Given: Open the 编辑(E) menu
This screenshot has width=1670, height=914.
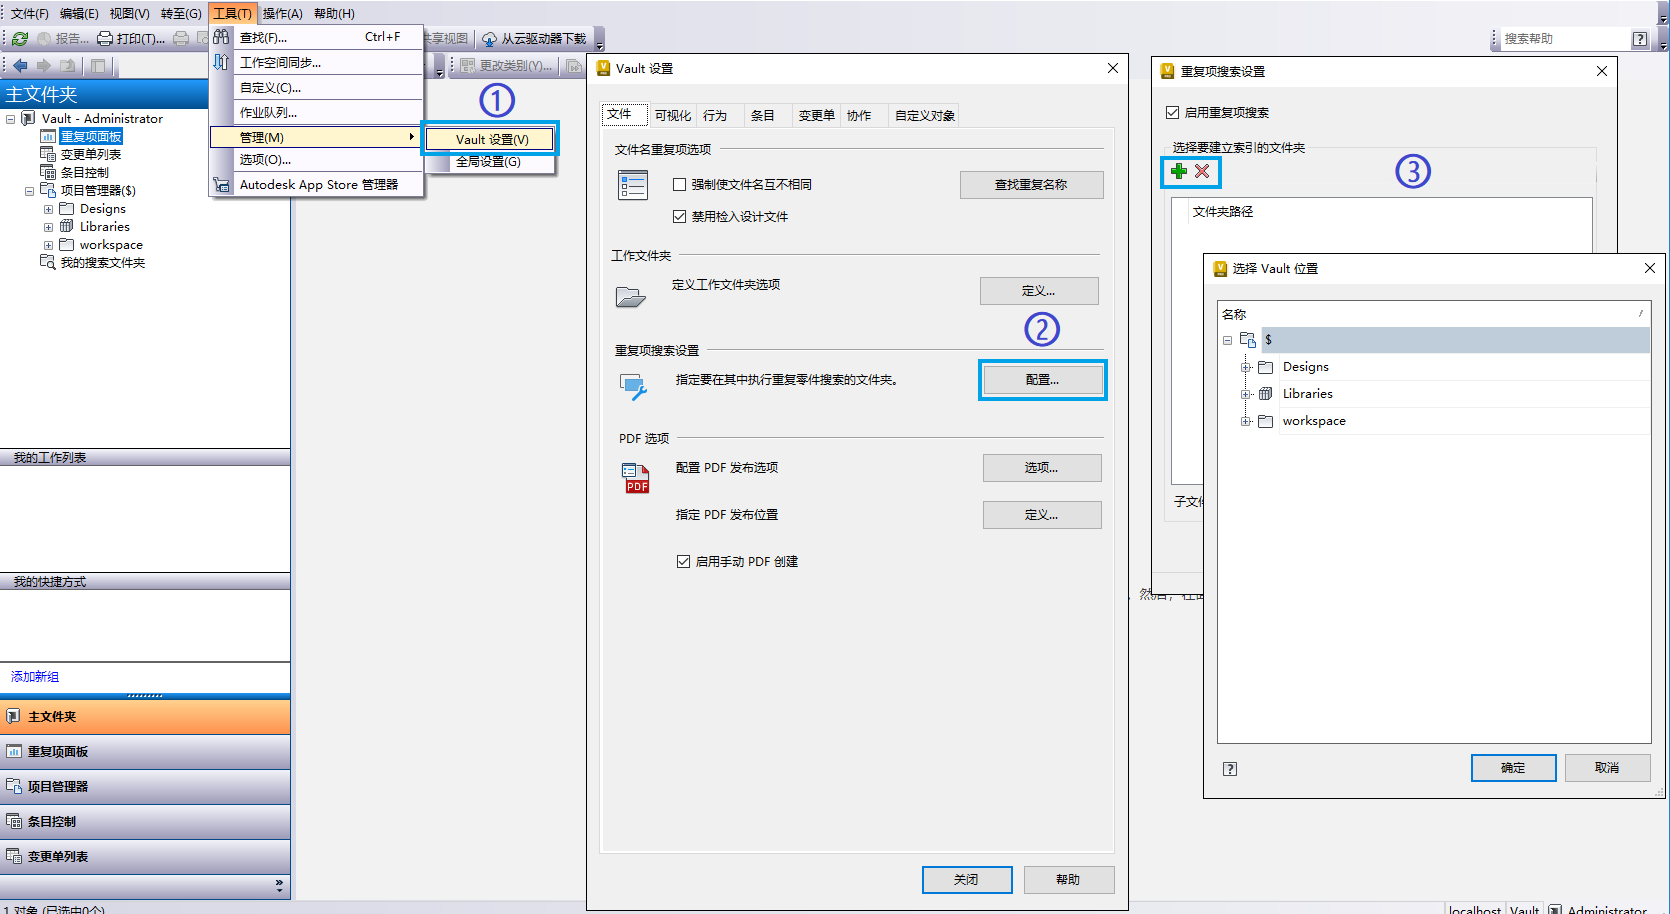Looking at the screenshot, I should click(x=79, y=14).
